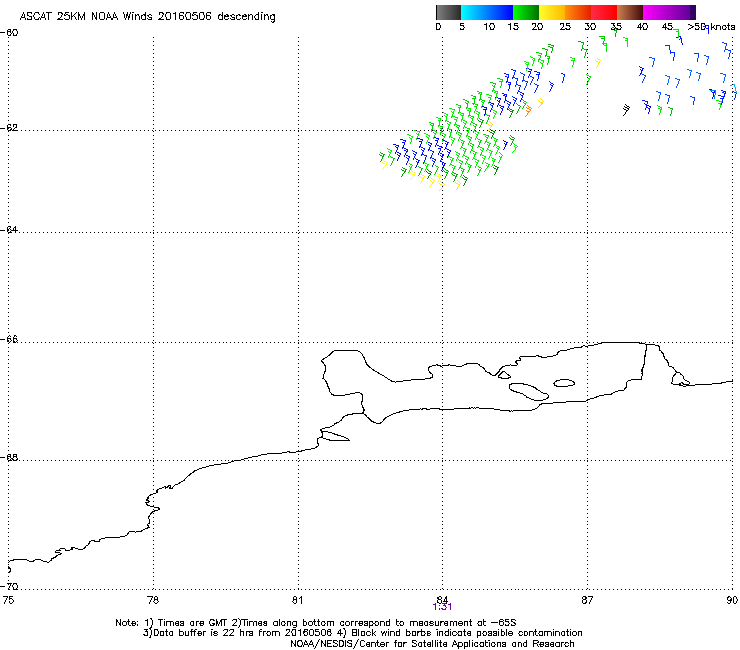This screenshot has width=740, height=650.
Task: Click the "30" label under the color bar
Action: pos(590,27)
